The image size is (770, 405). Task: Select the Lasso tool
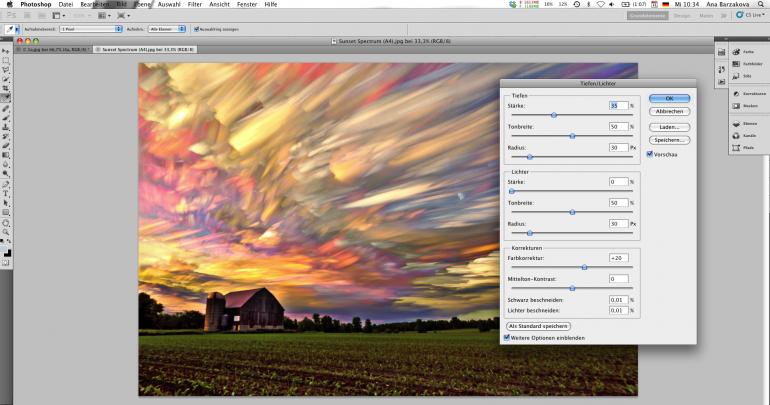[5, 70]
